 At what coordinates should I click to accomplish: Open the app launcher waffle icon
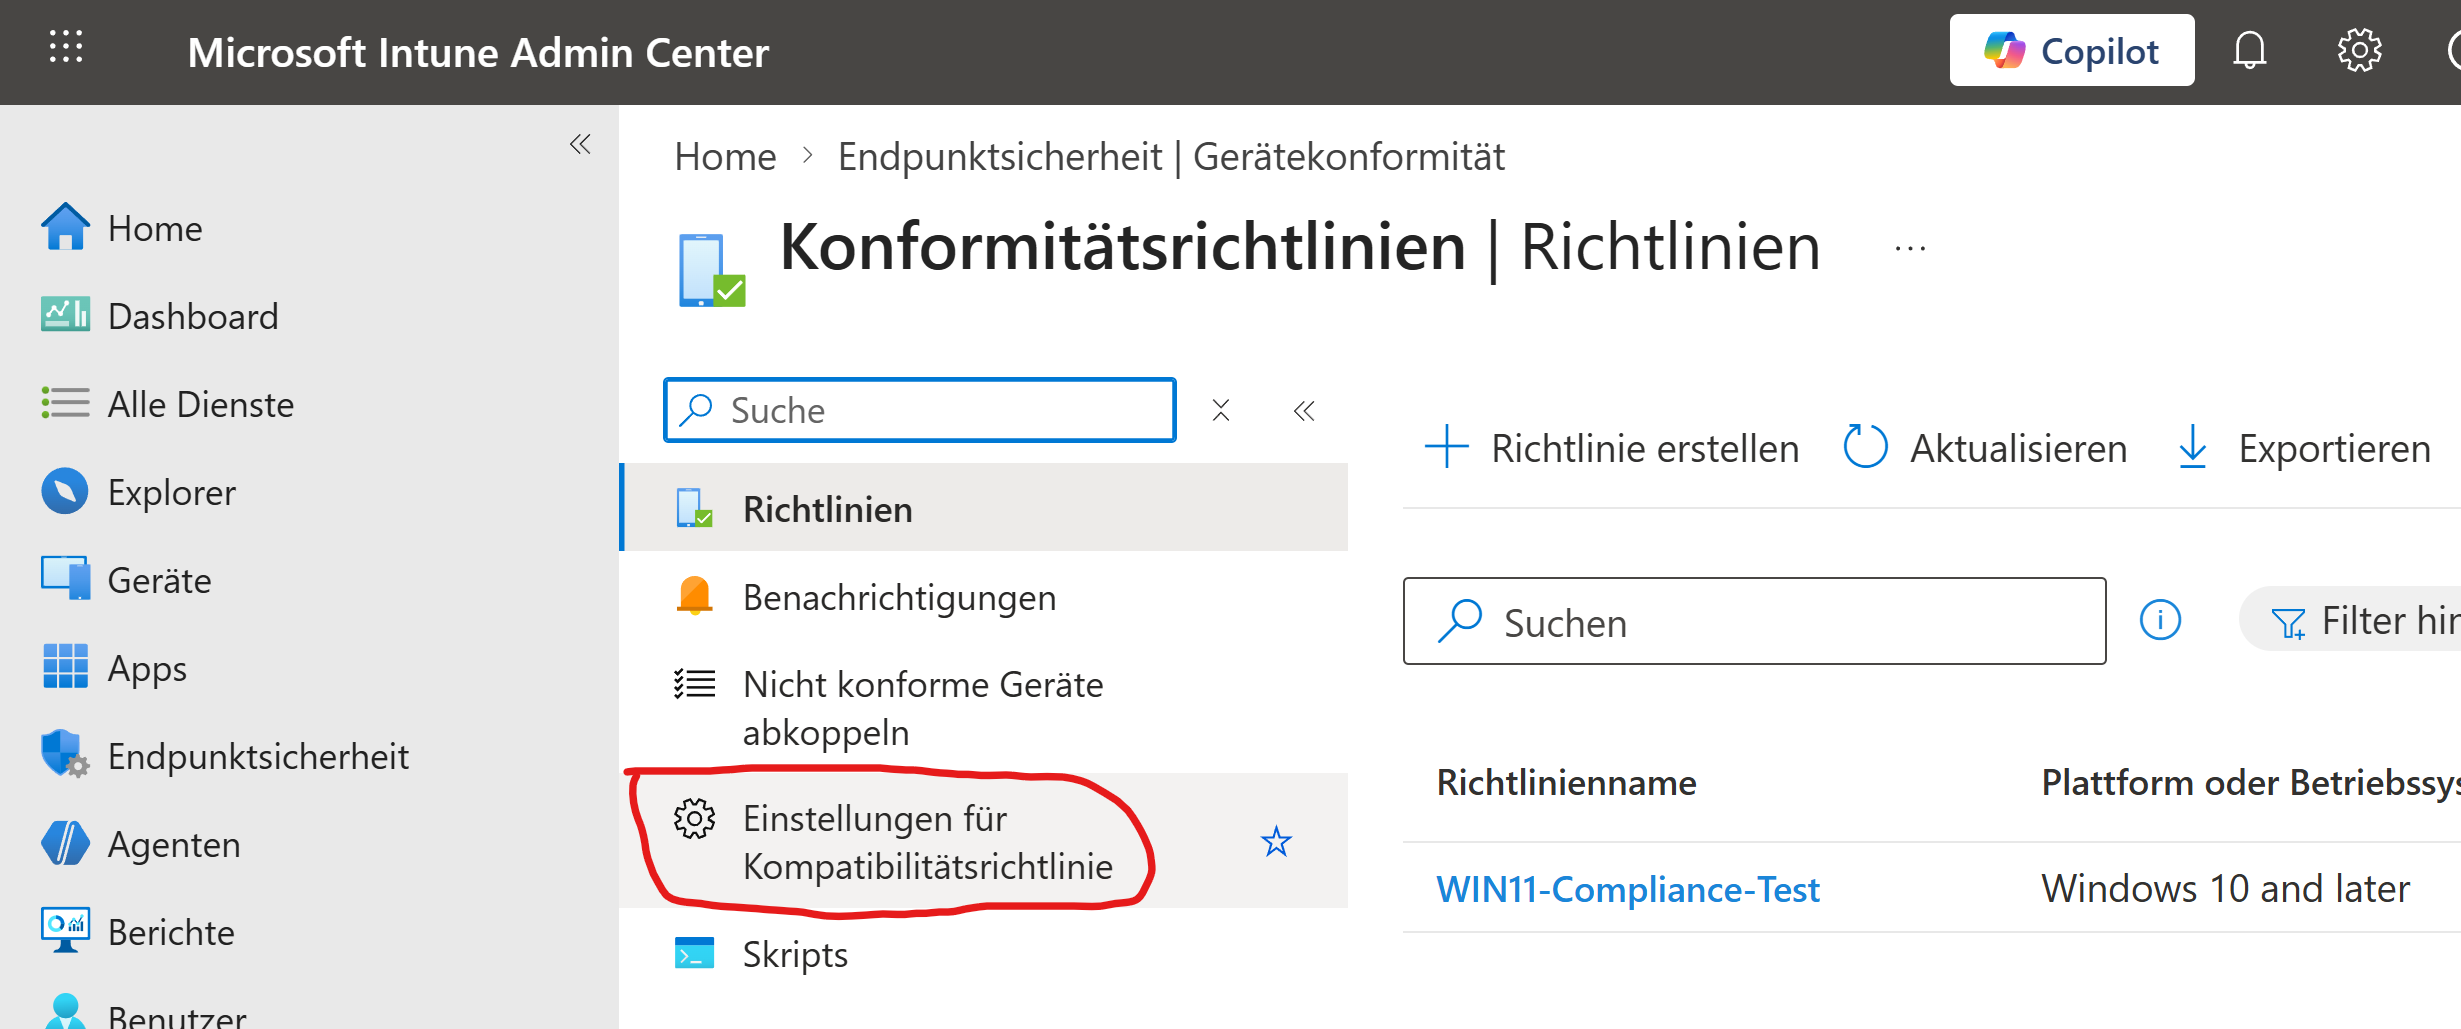pyautogui.click(x=66, y=47)
